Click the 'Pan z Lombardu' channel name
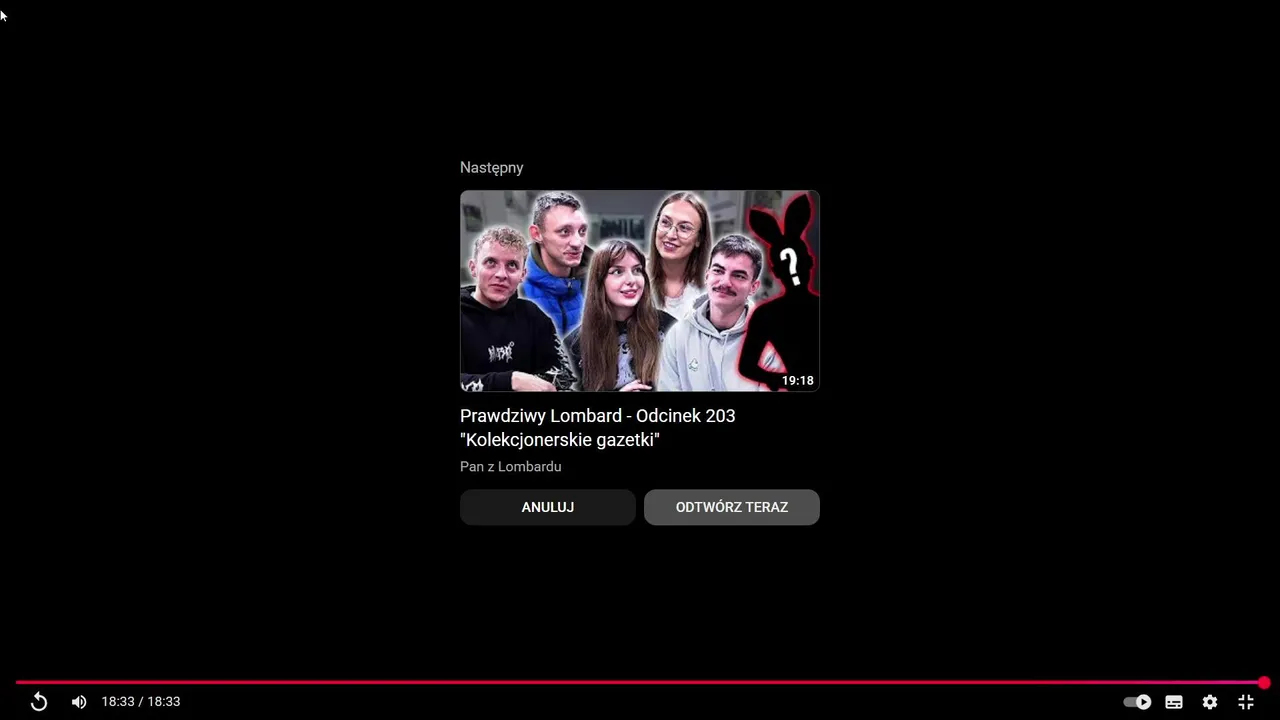Image resolution: width=1280 pixels, height=720 pixels. point(511,467)
